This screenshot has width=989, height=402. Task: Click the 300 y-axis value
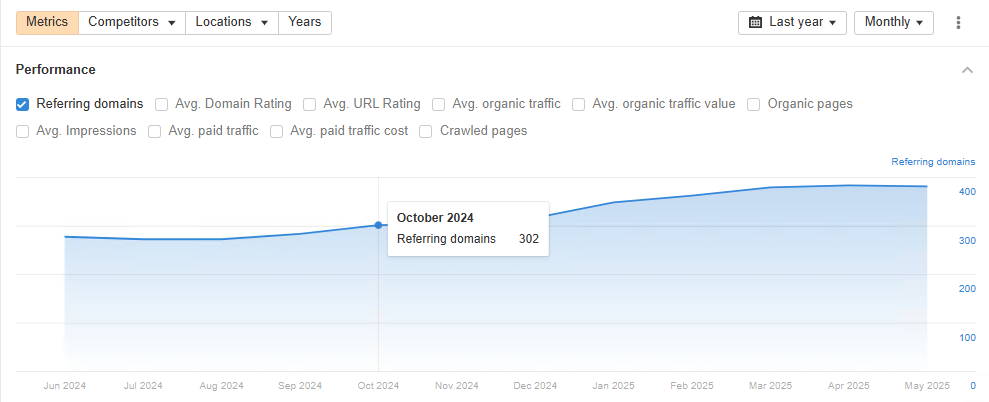(x=968, y=240)
